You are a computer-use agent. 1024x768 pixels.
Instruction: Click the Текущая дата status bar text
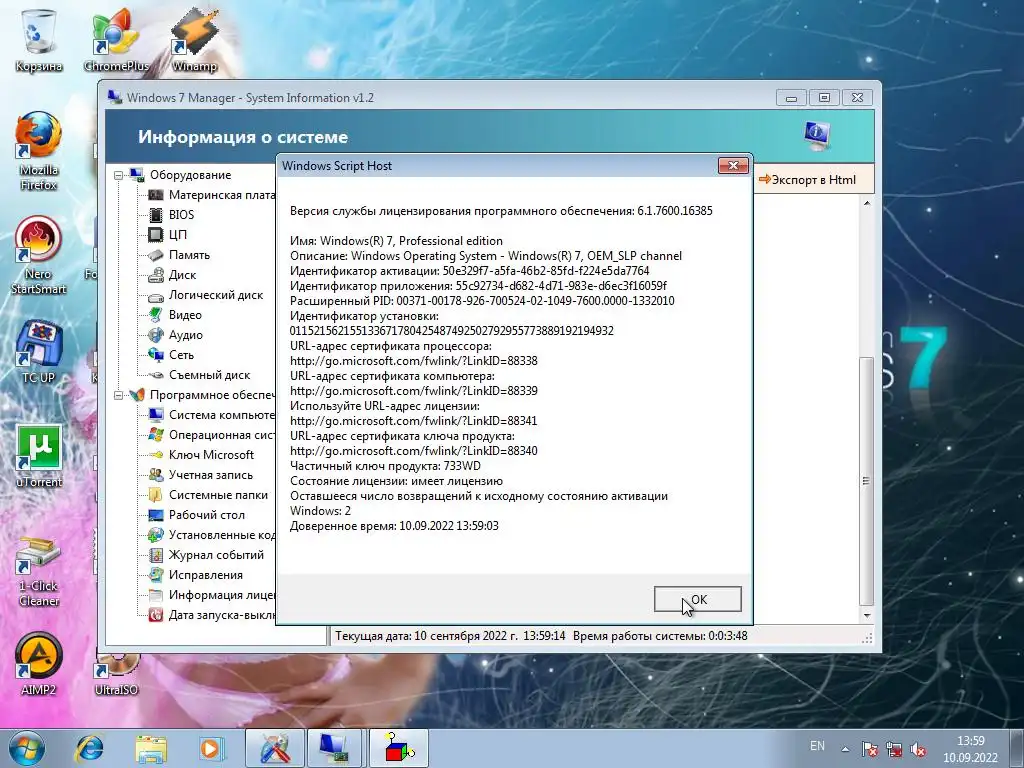pyautogui.click(x=450, y=635)
